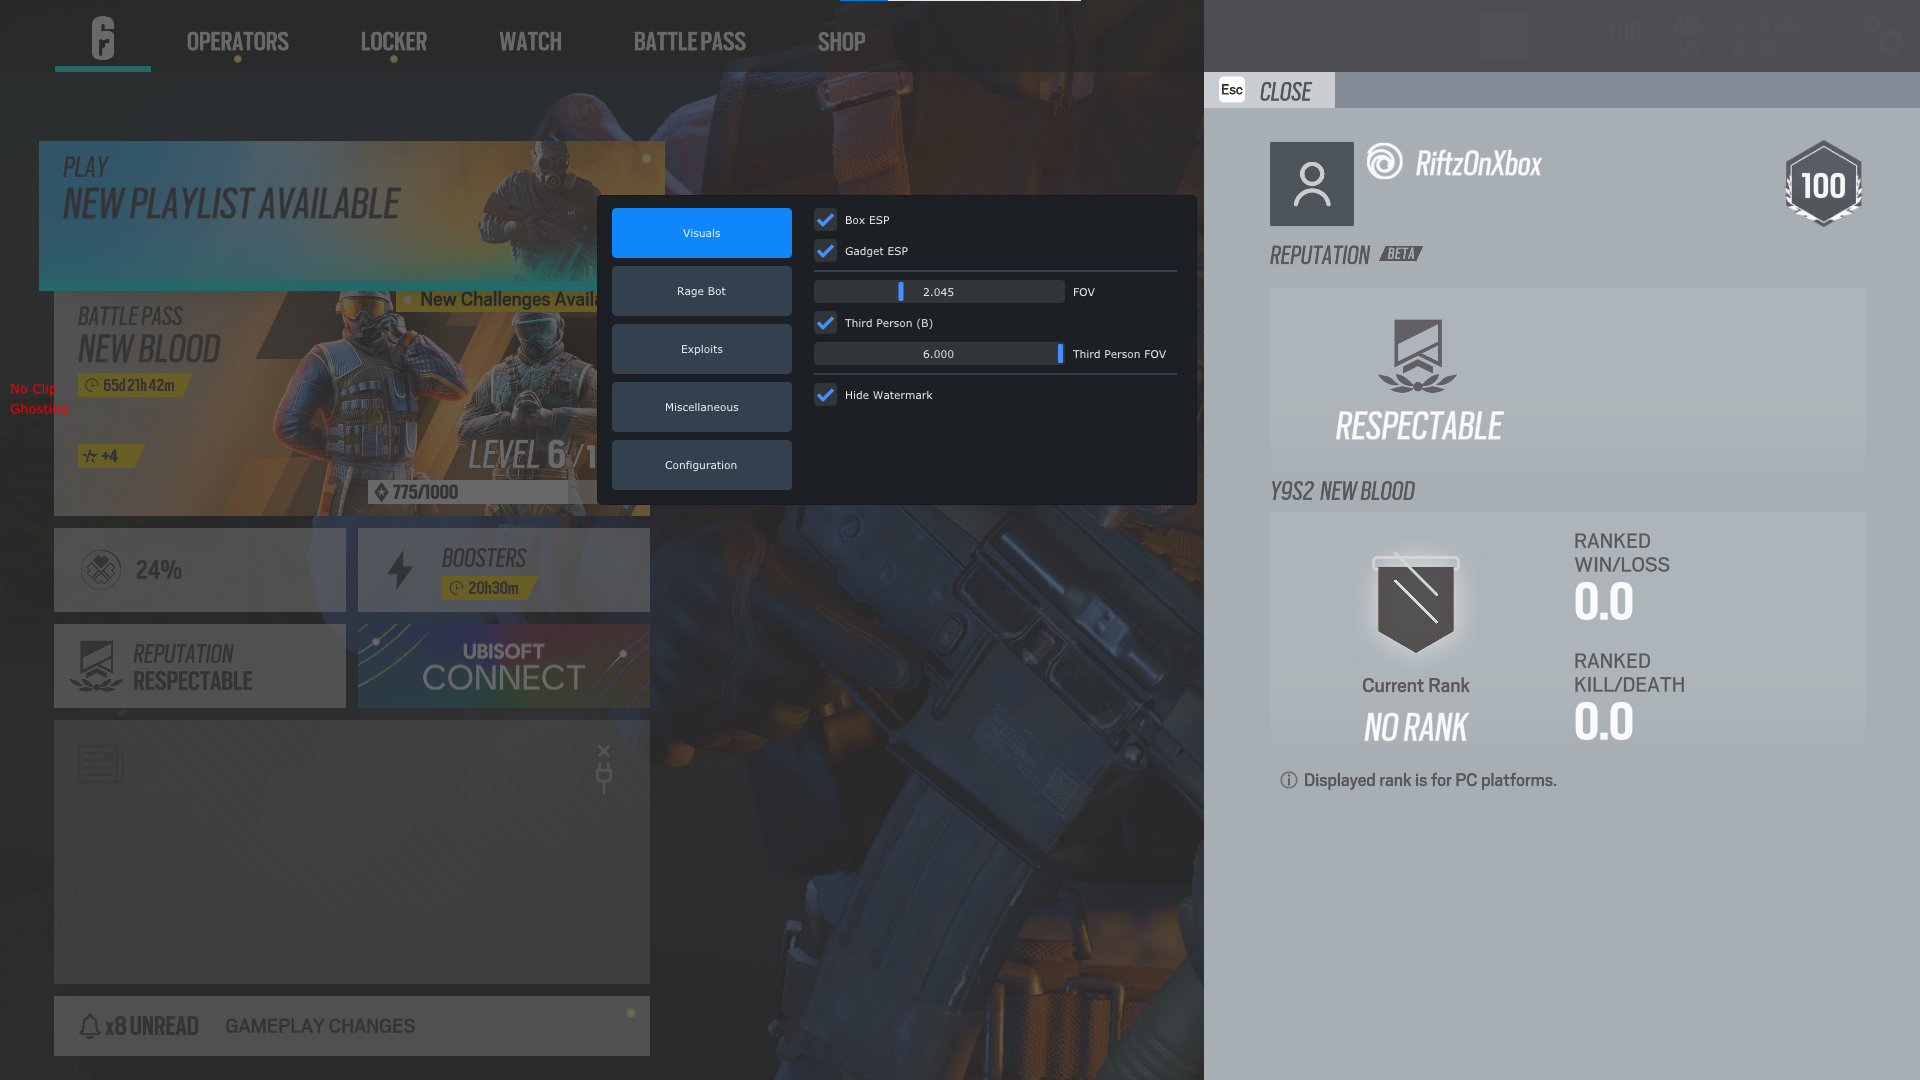Select Battle Pass from the top menu

(x=688, y=41)
